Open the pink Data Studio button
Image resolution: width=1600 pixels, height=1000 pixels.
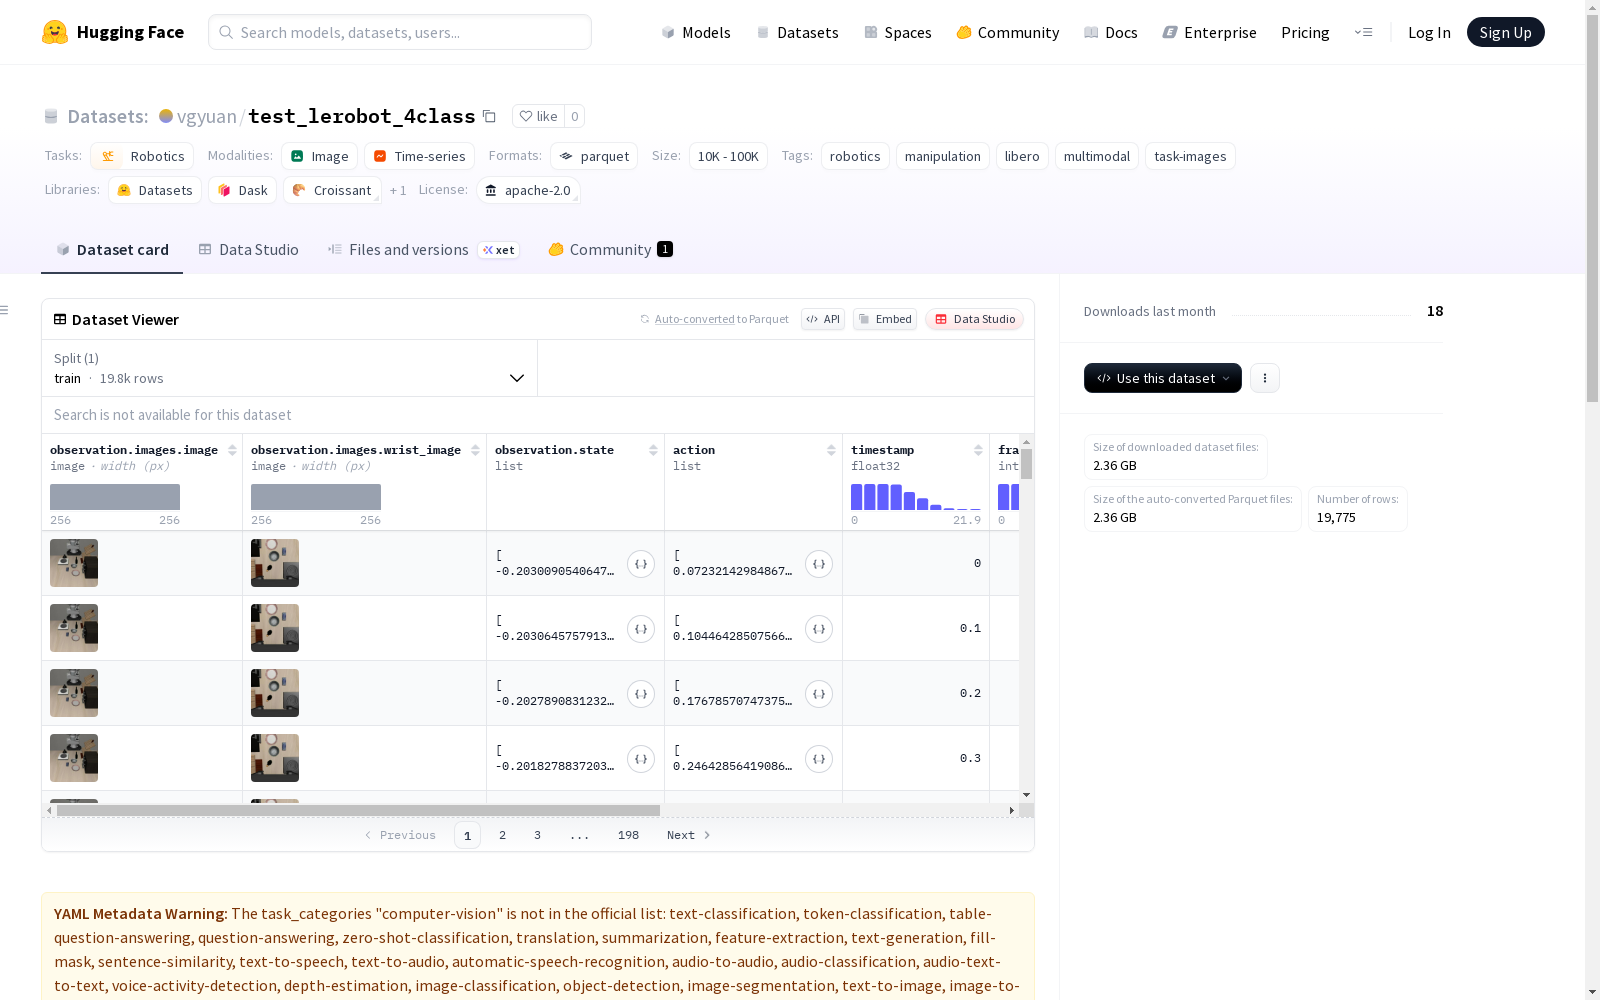[975, 319]
